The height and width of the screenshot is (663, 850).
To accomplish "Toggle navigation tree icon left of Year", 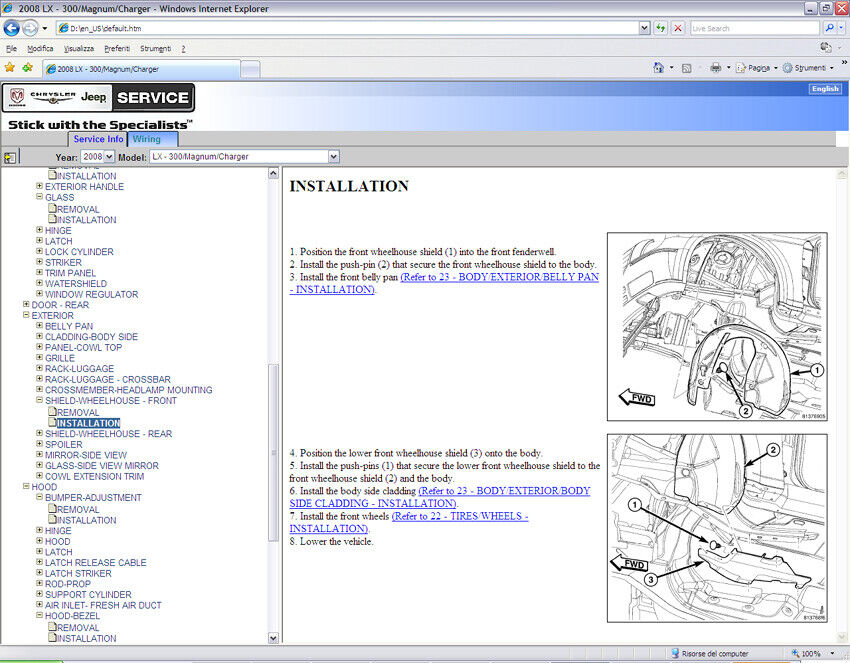I will [10, 157].
